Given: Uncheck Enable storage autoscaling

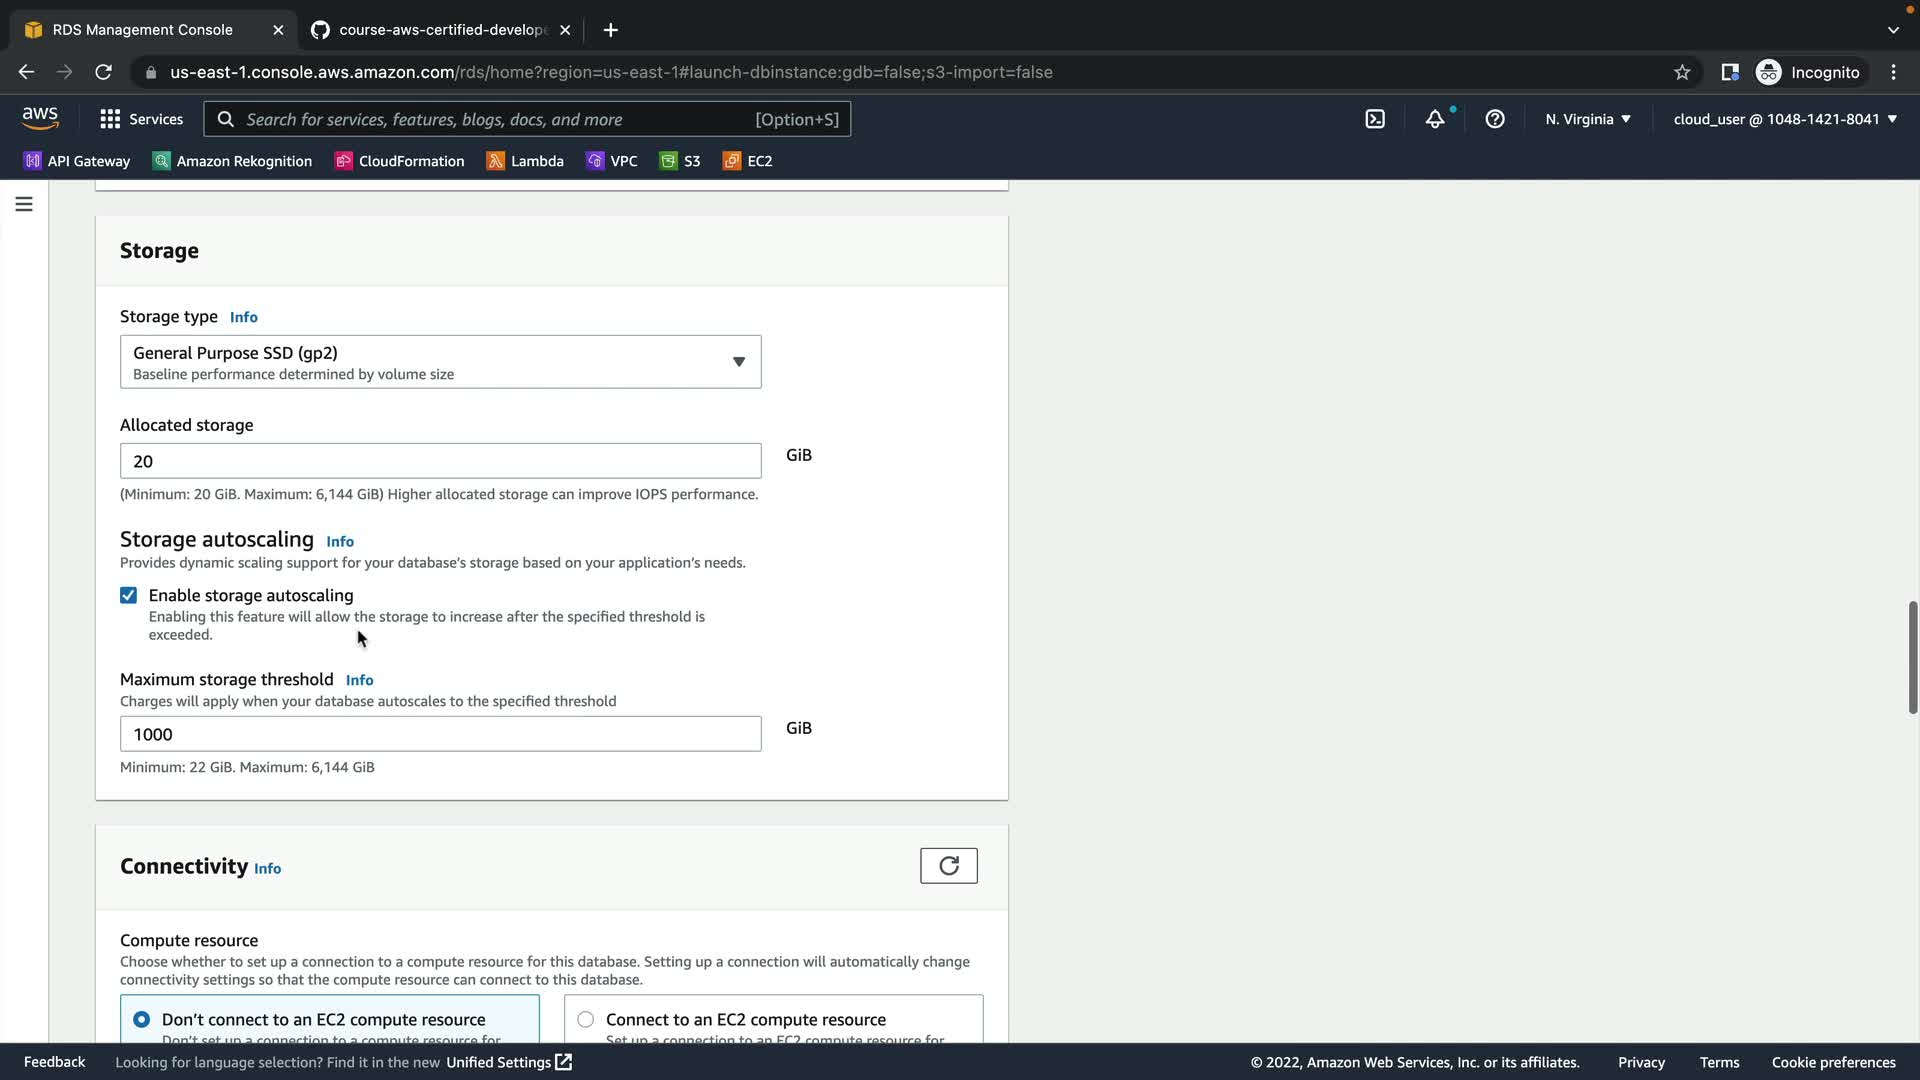Looking at the screenshot, I should (129, 596).
